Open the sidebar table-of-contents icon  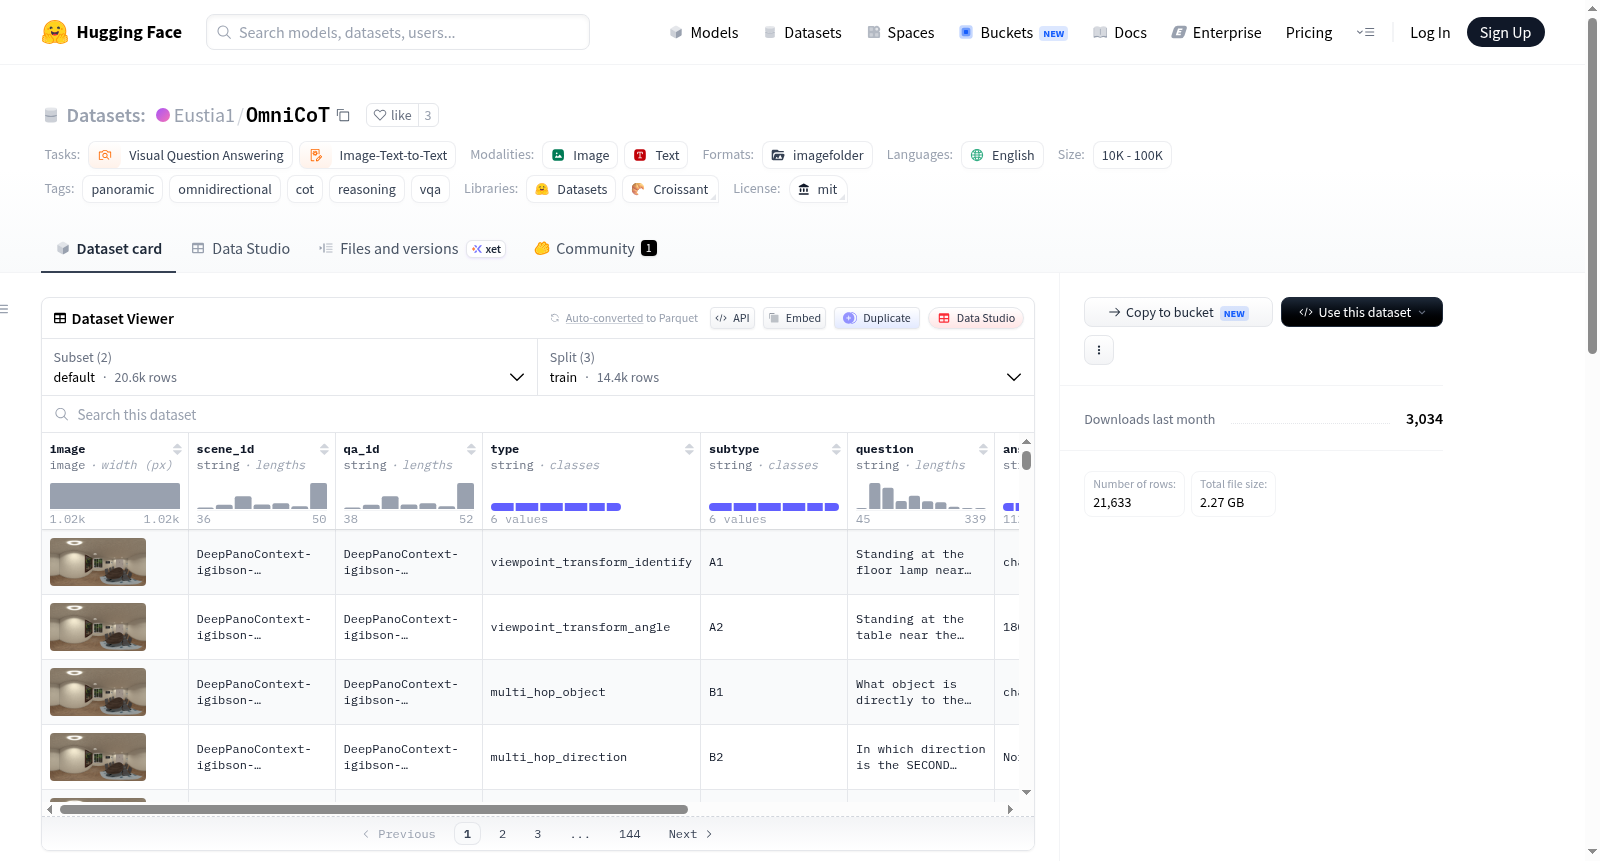click(x=4, y=309)
